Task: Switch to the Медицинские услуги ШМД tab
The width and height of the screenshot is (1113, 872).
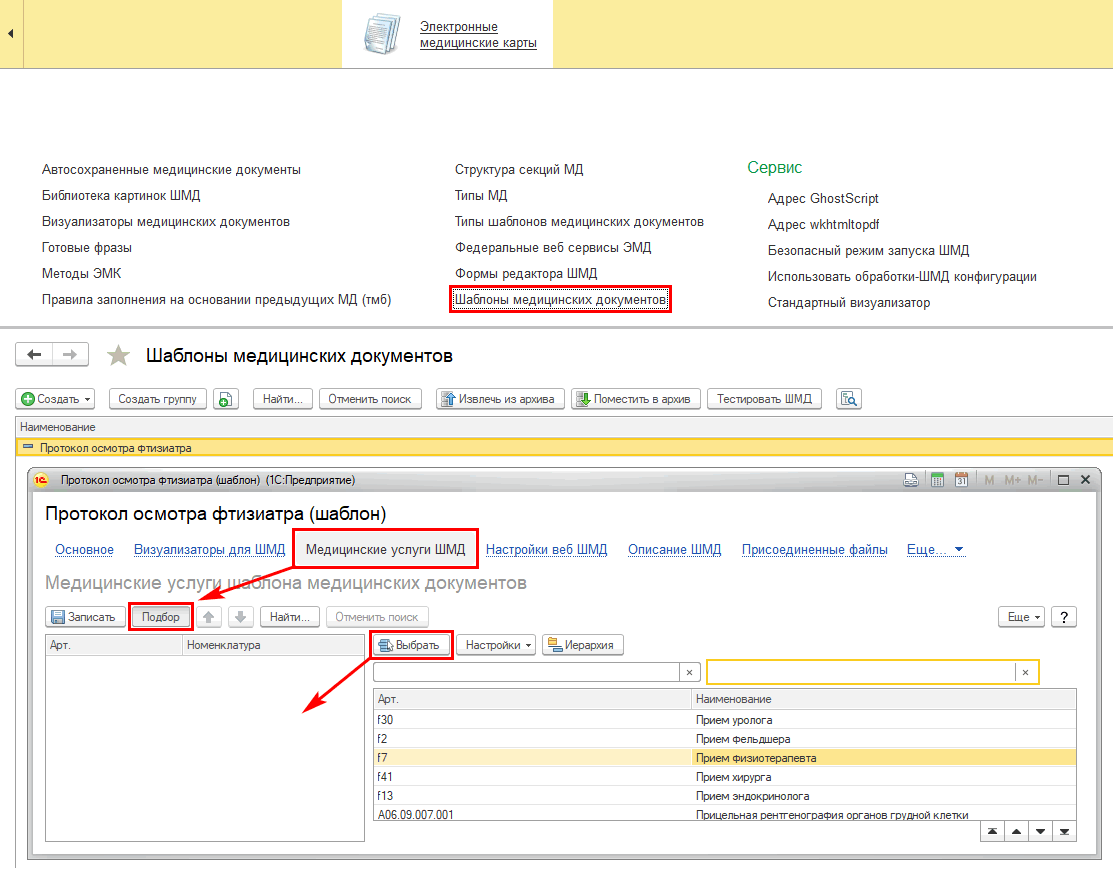Action: pos(385,549)
